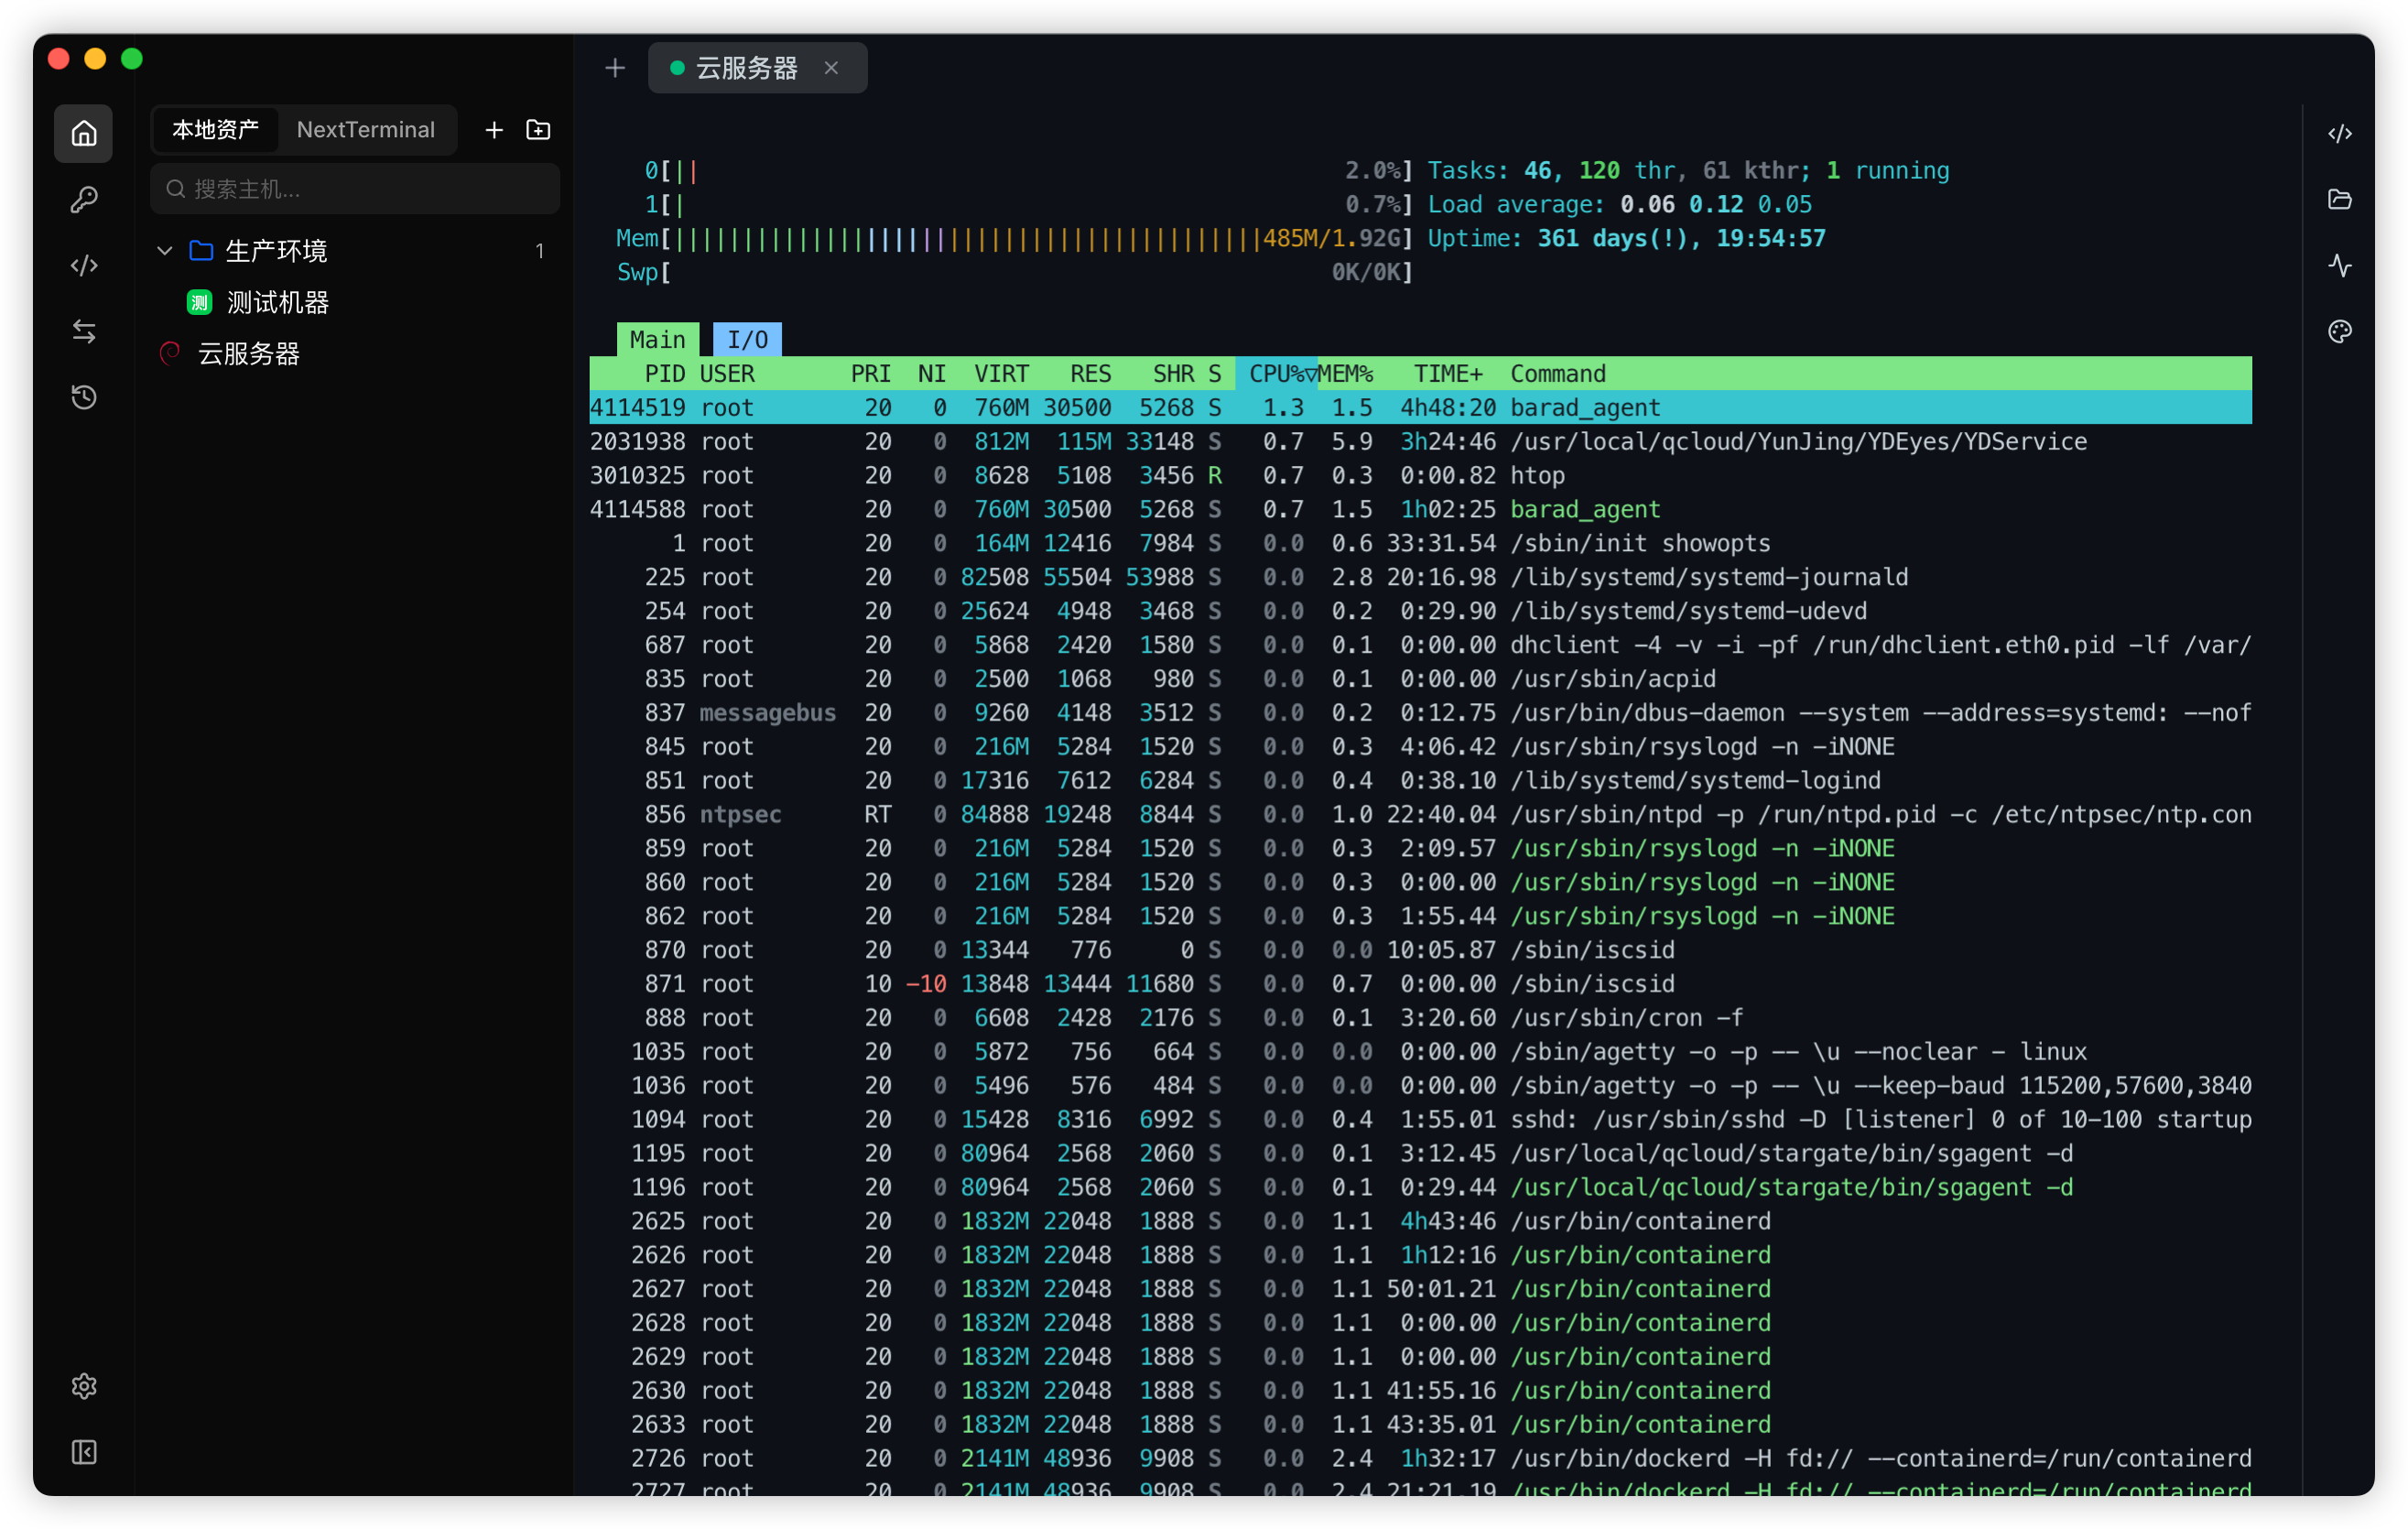Click the code icon at top of right sidebar
This screenshot has height=1529, width=2408.
pyautogui.click(x=2340, y=132)
